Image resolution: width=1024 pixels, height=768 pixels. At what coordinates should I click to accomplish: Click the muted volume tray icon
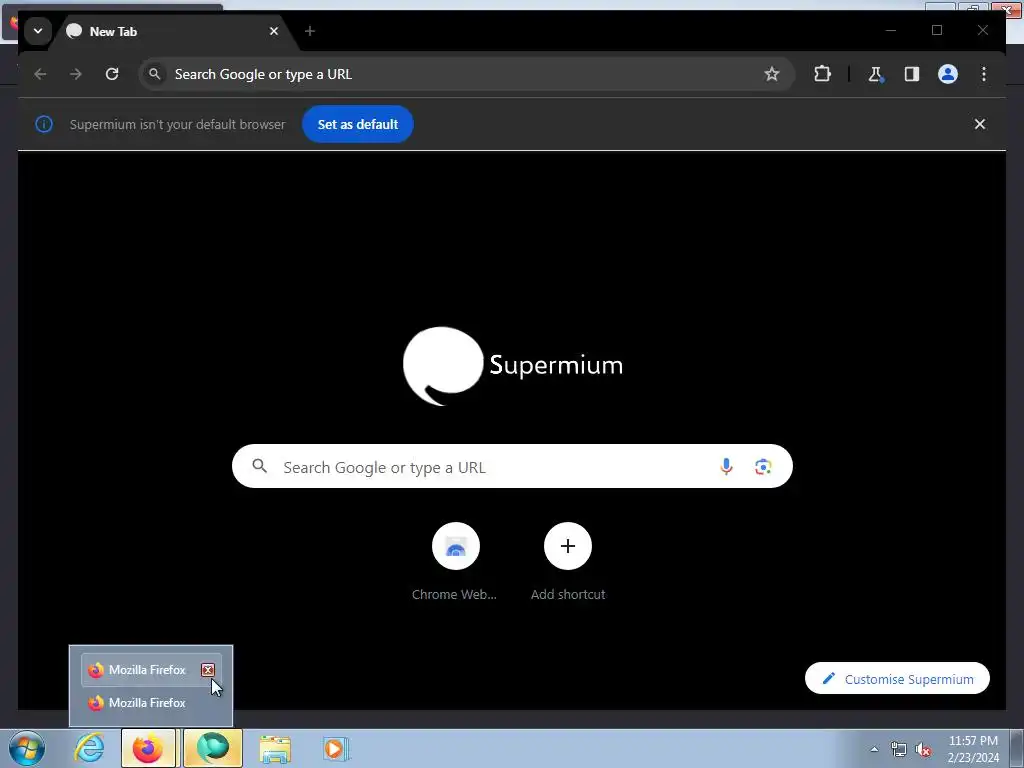click(923, 749)
